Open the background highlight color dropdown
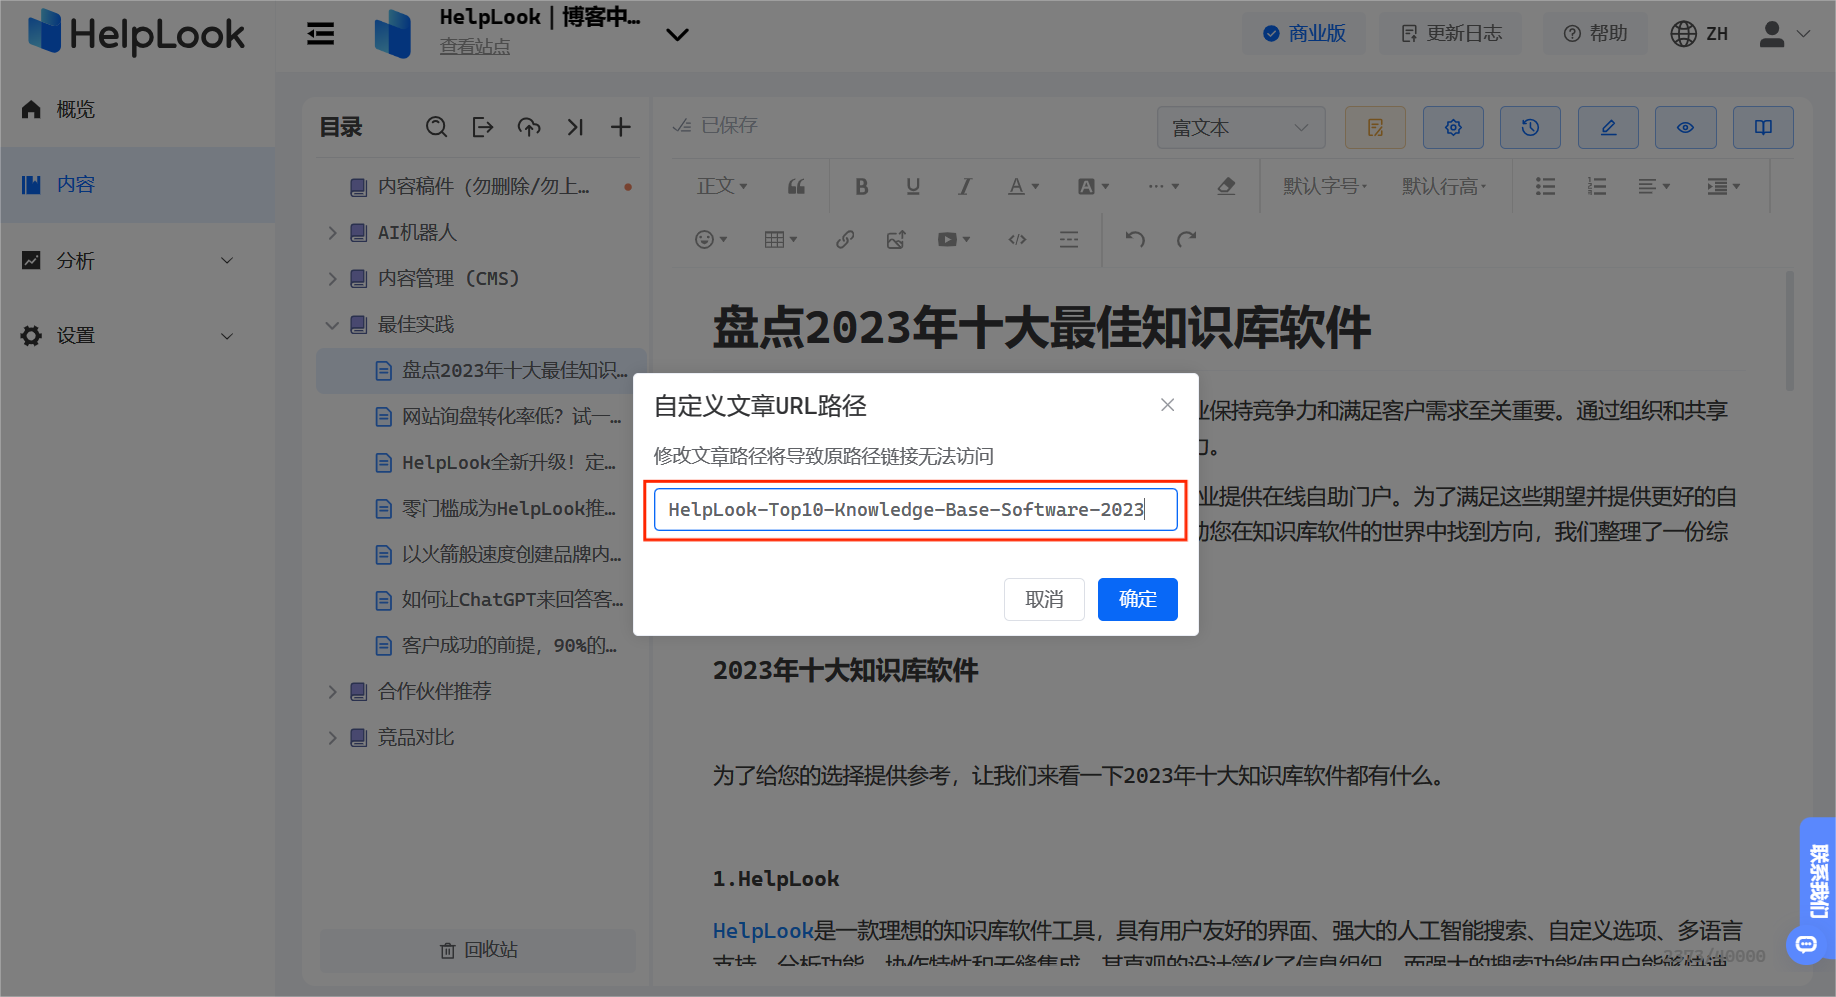The height and width of the screenshot is (997, 1836). pyautogui.click(x=1093, y=186)
